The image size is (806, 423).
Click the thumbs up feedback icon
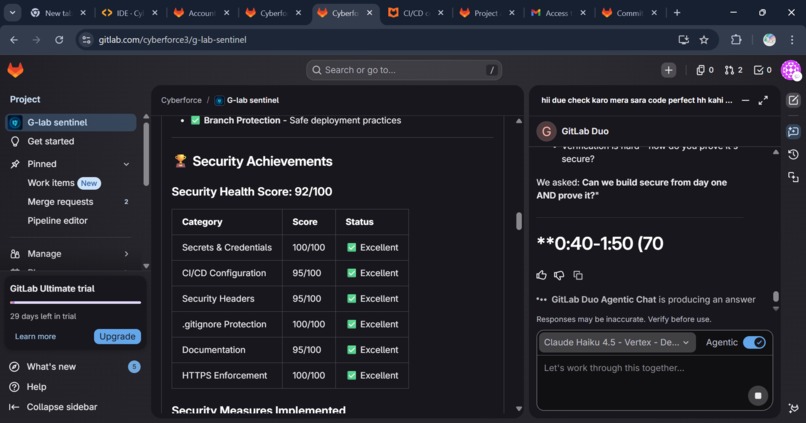click(x=541, y=275)
